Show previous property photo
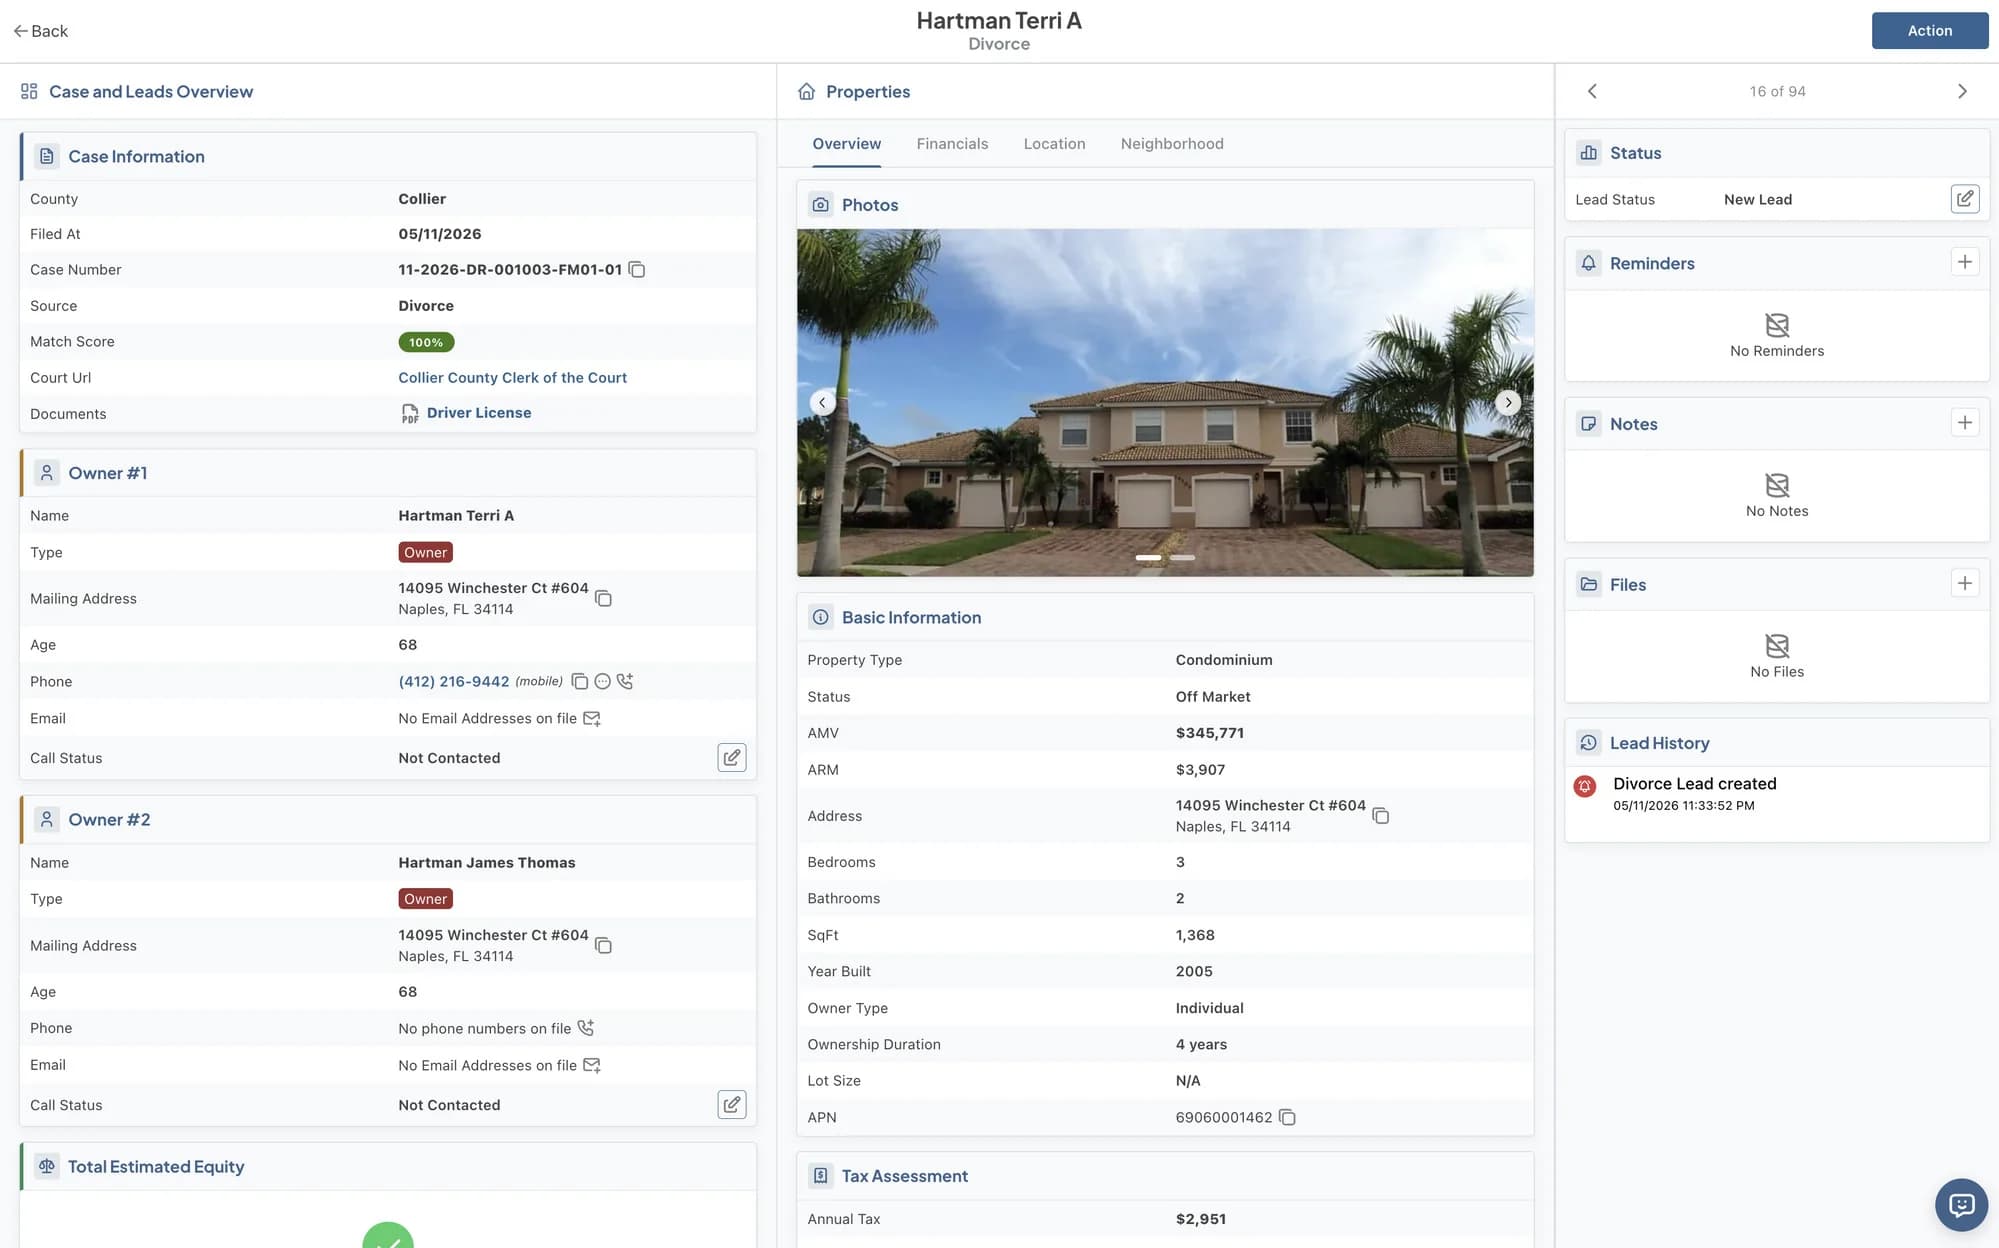This screenshot has height=1248, width=1999. [822, 402]
